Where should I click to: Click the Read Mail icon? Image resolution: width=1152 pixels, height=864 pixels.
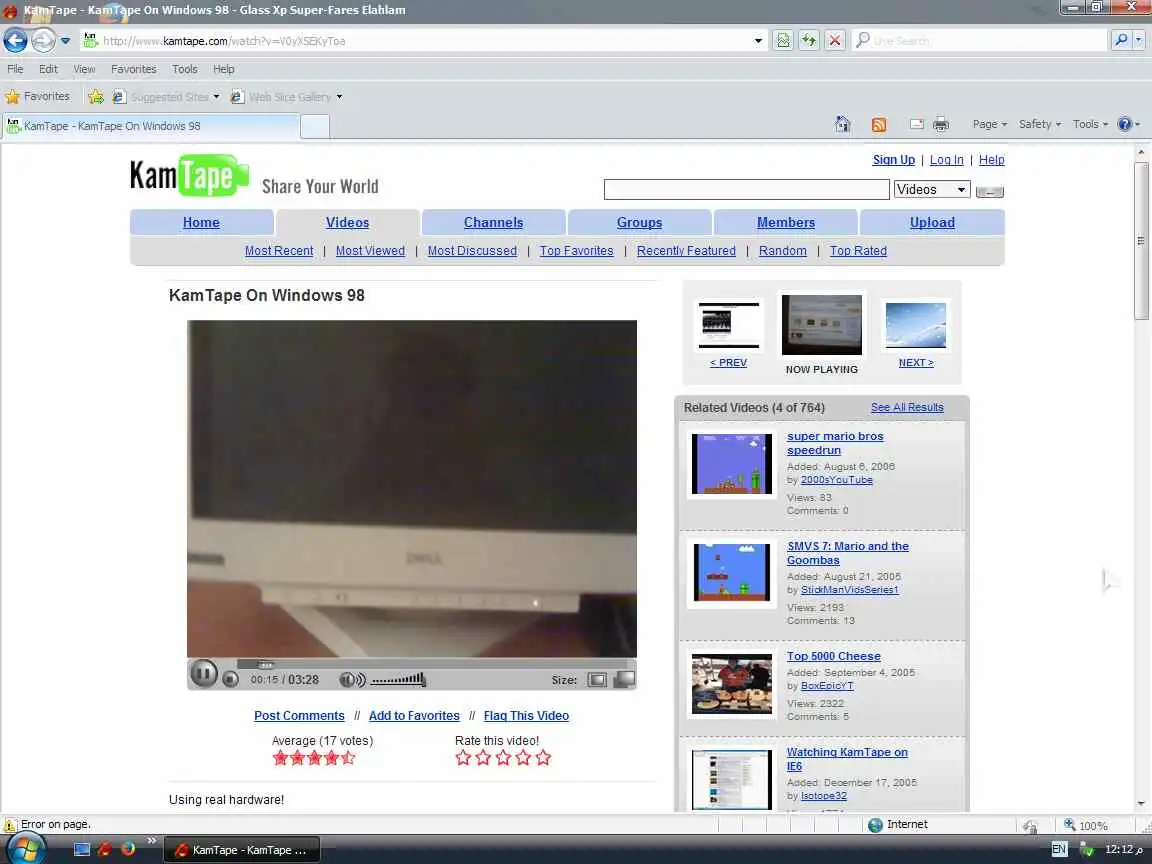click(x=916, y=124)
